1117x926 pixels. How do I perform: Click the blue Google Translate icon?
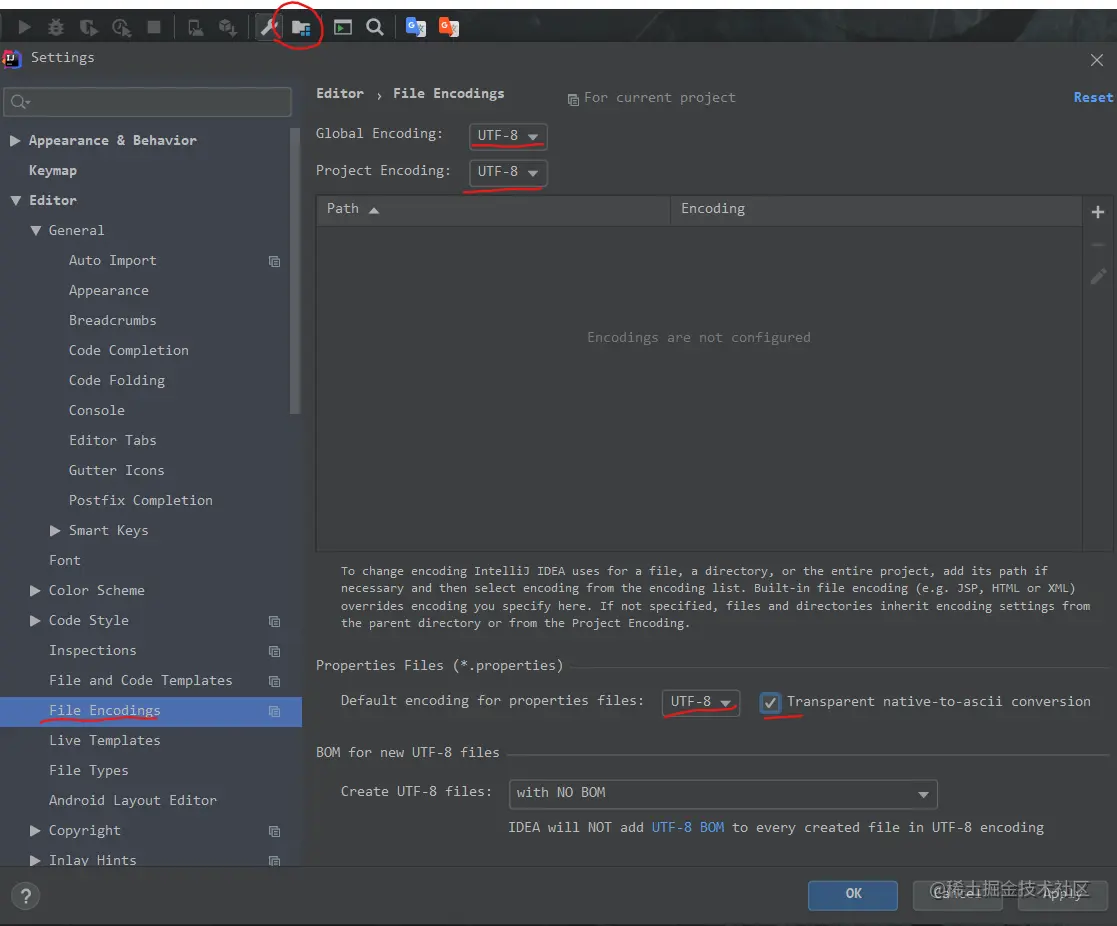click(x=415, y=27)
